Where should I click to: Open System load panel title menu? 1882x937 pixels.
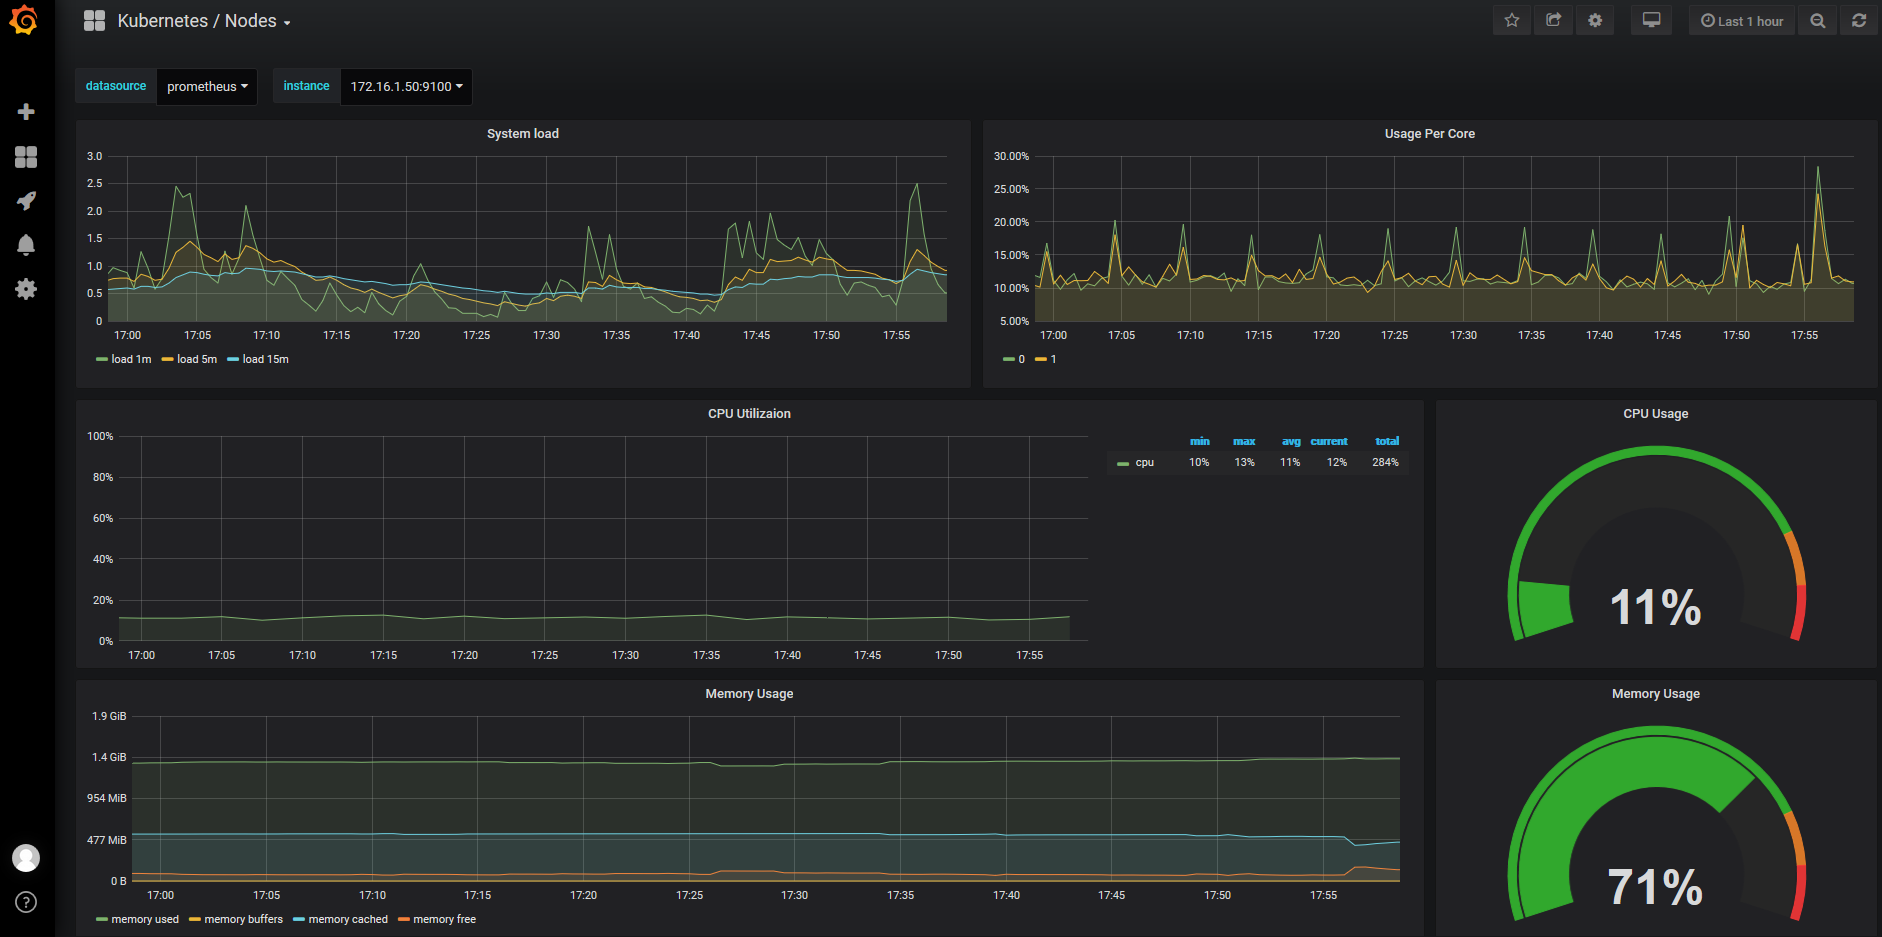click(x=523, y=134)
